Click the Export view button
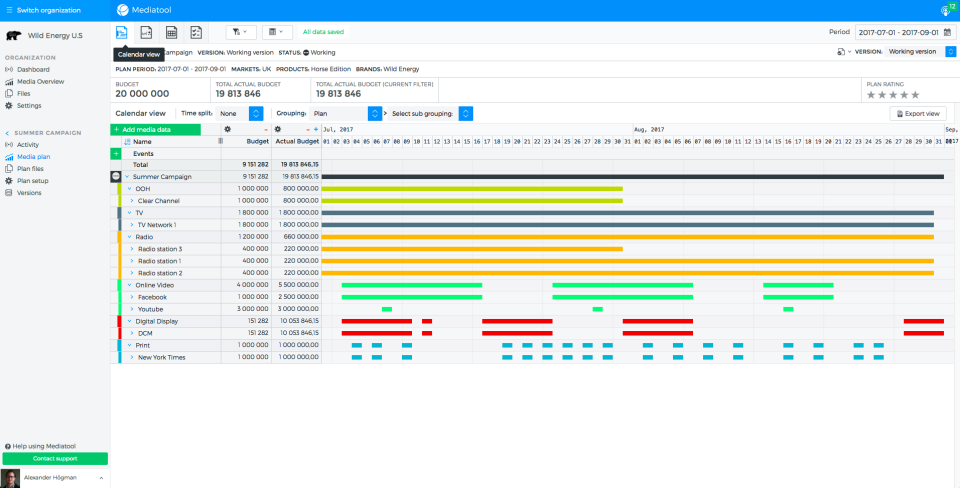 pos(917,114)
